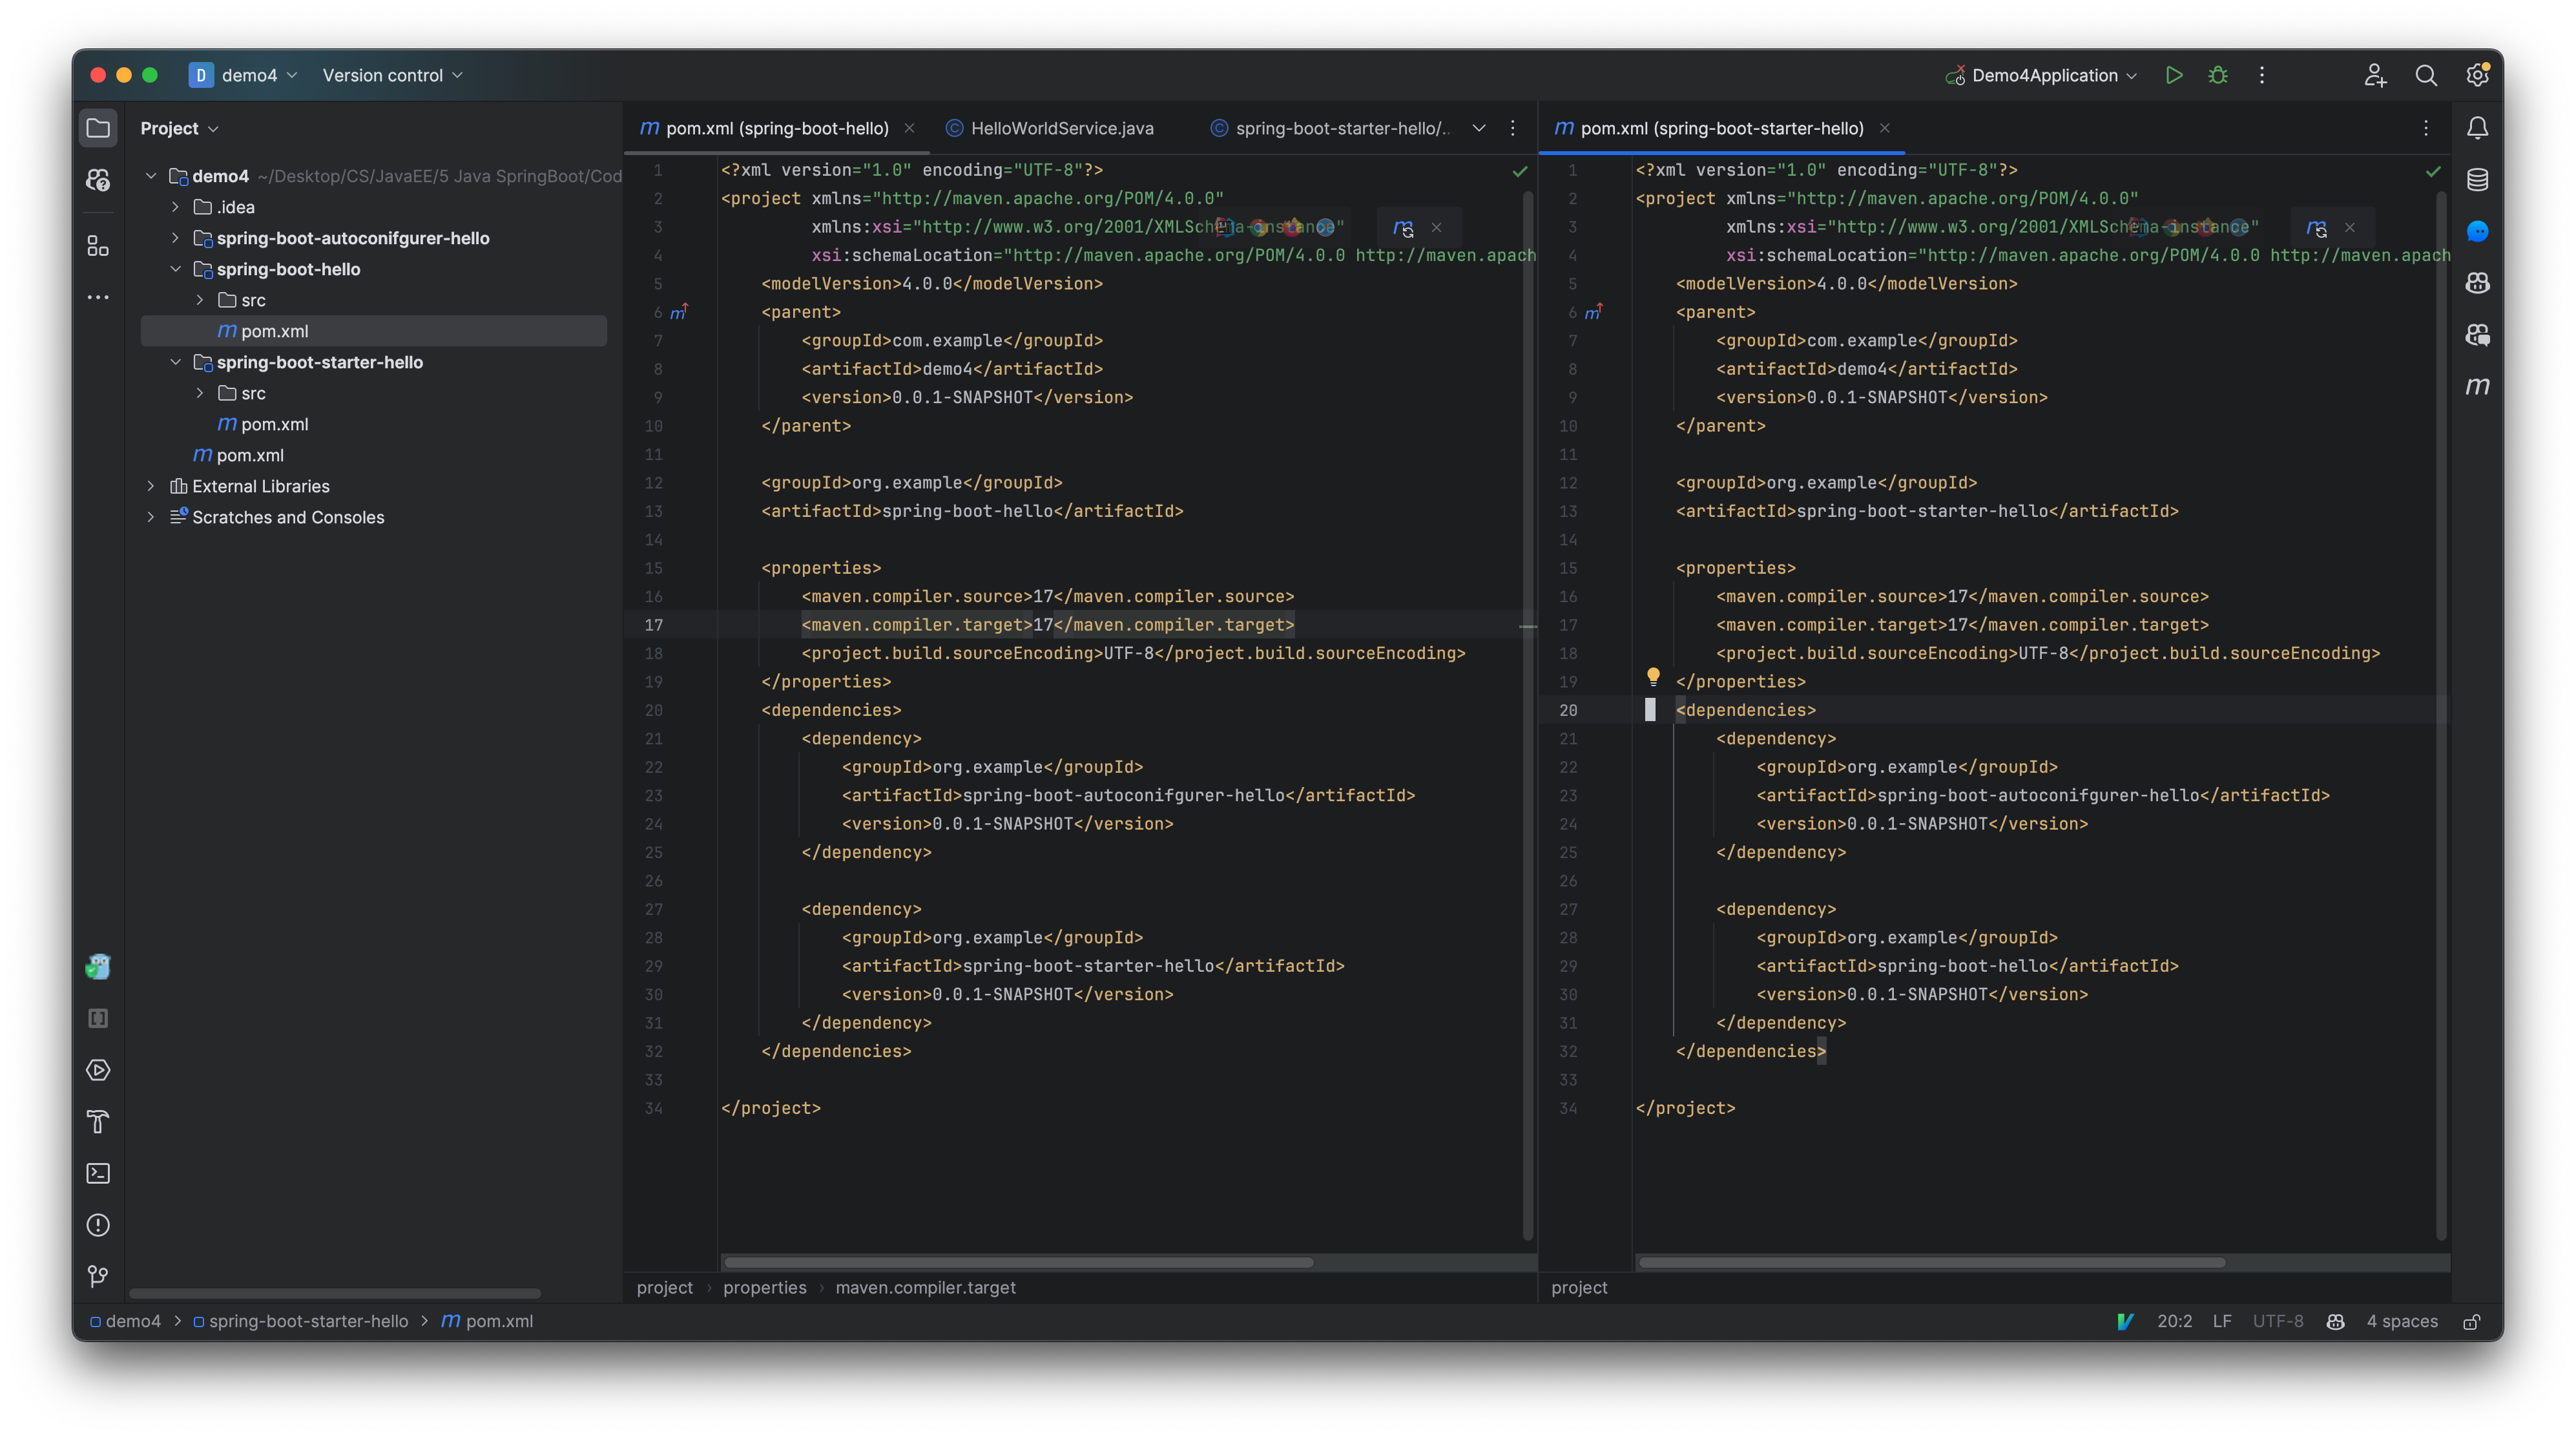The height and width of the screenshot is (1437, 2576).
Task: Open the Structure tool window icon
Action: pyautogui.click(x=98, y=246)
